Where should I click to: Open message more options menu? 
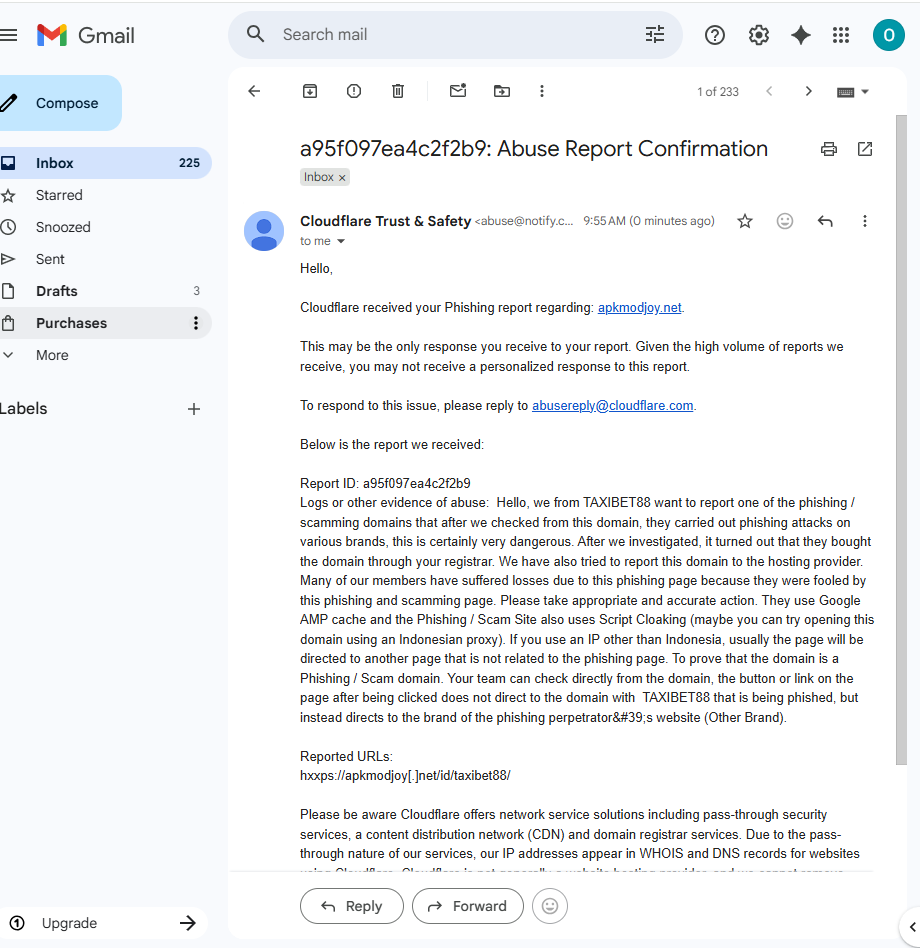point(864,221)
